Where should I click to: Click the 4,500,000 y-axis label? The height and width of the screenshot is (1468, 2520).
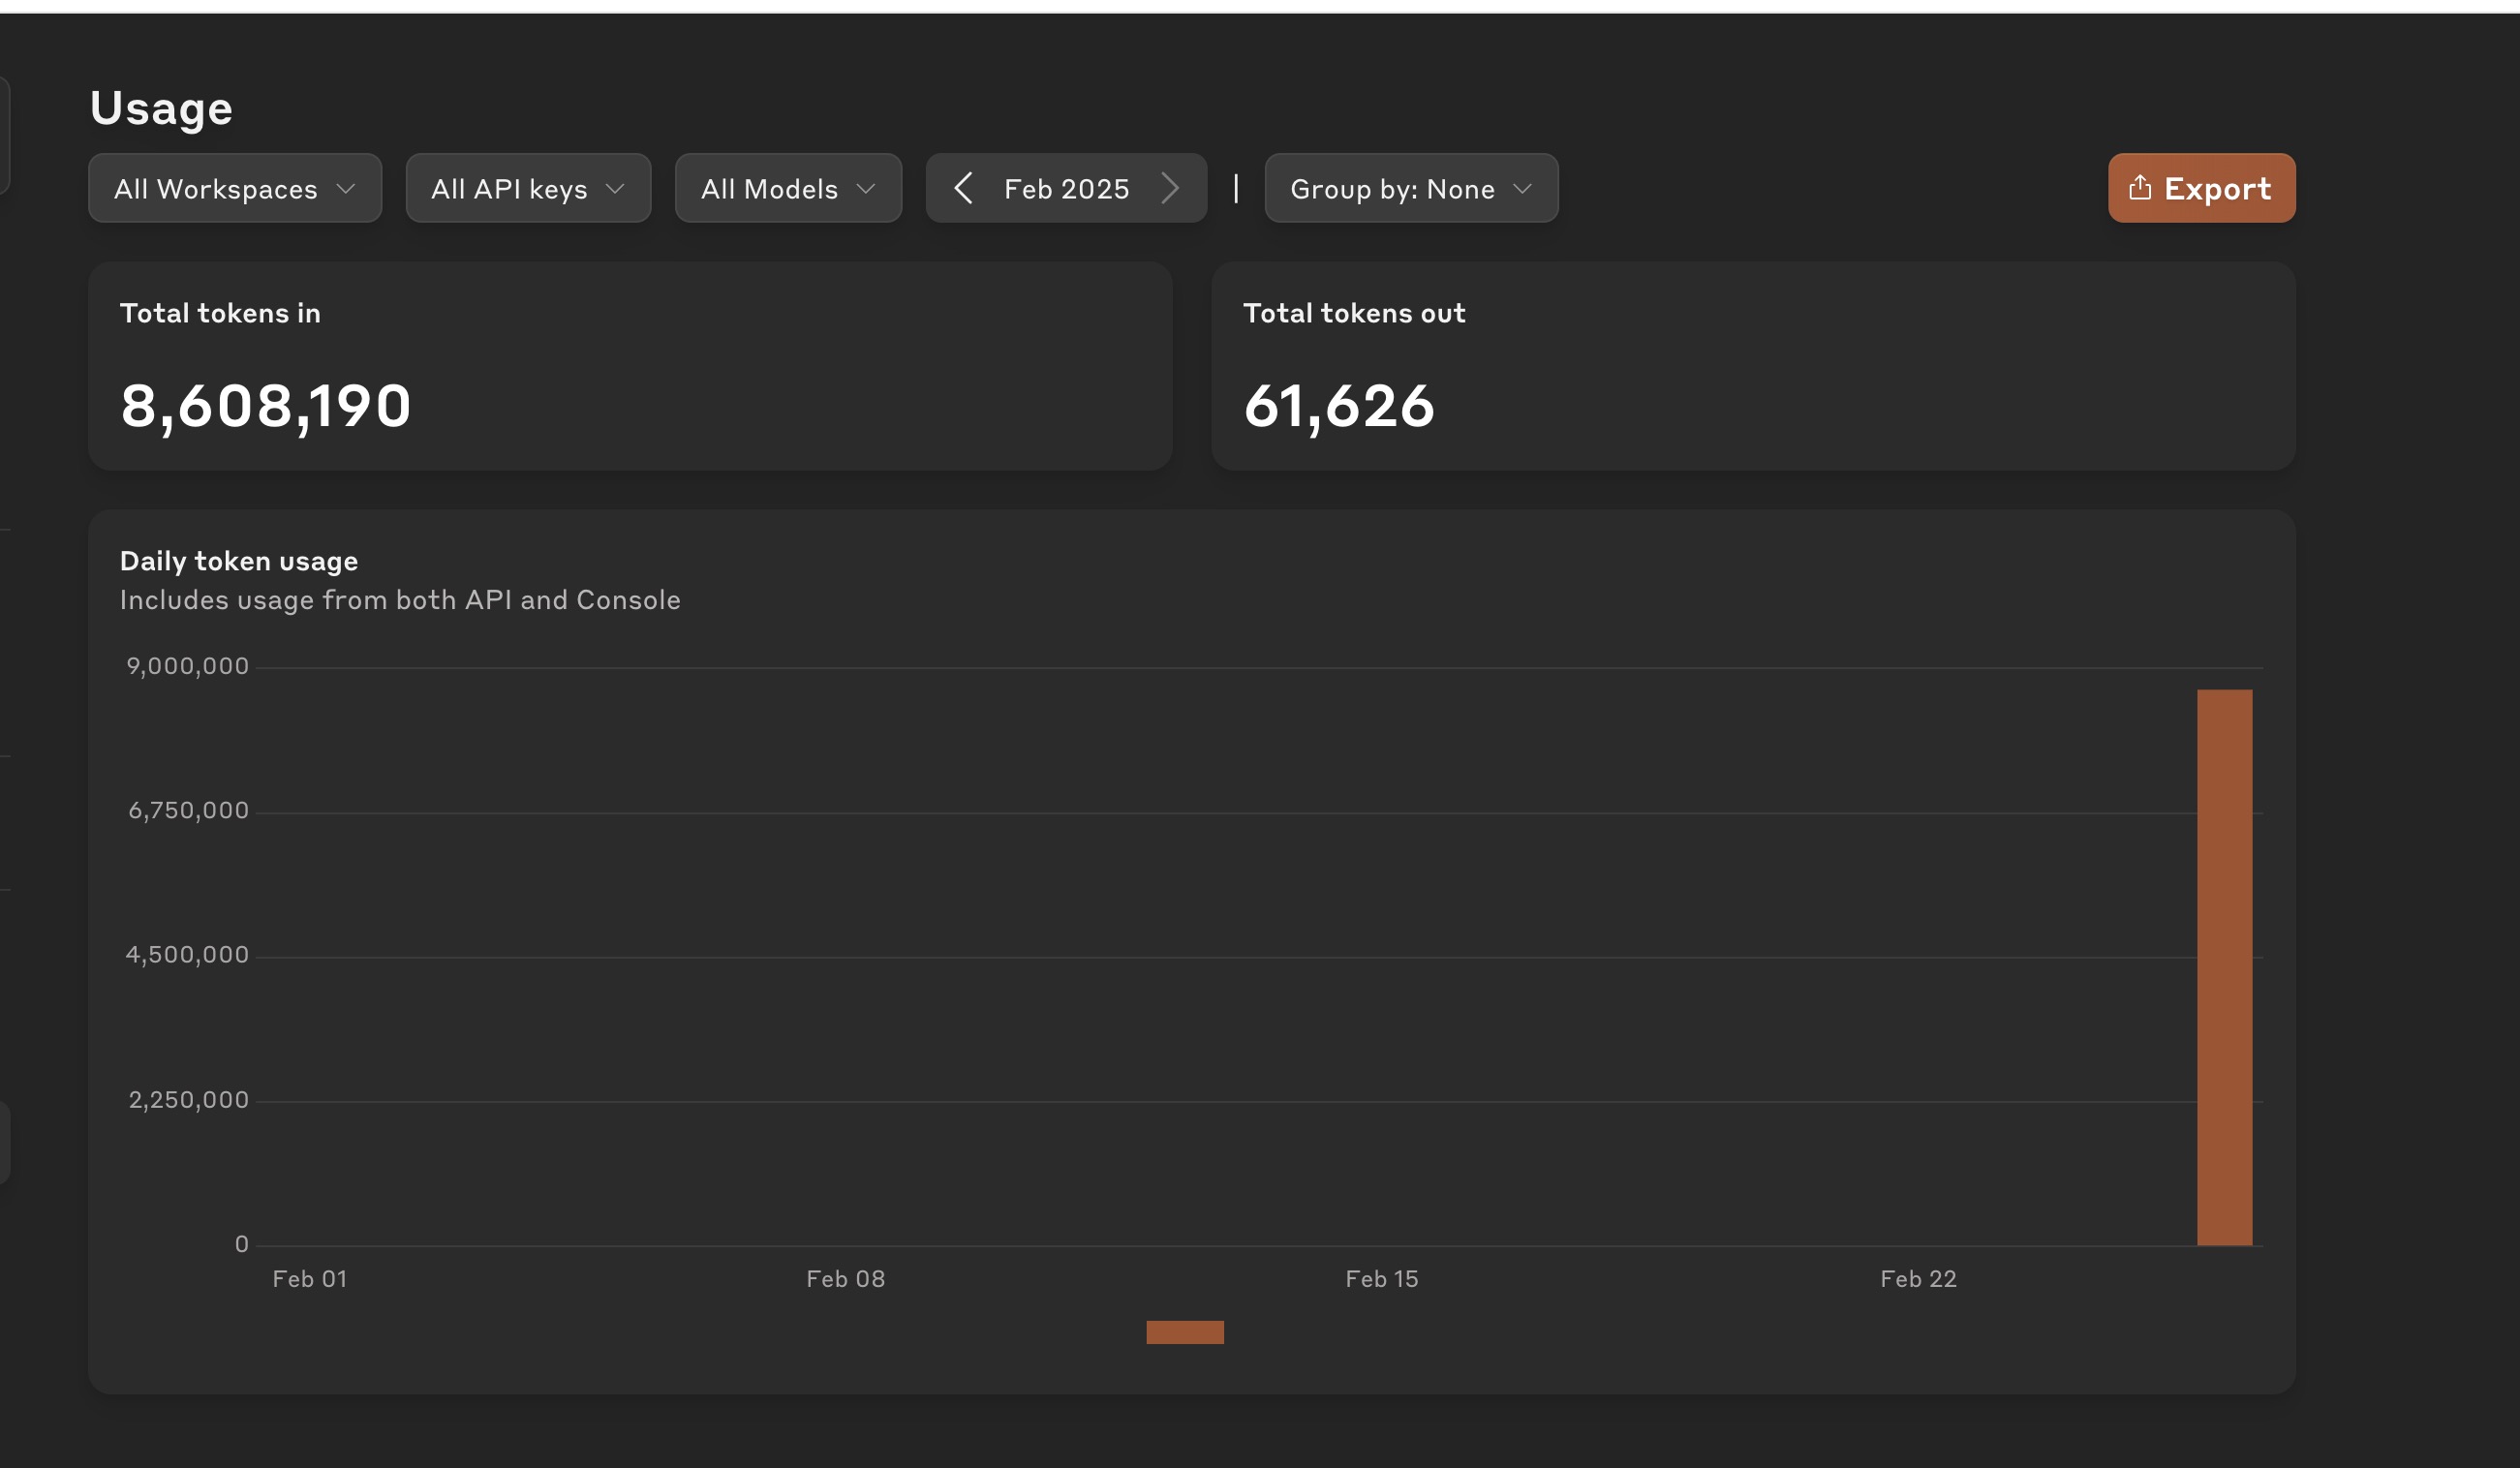point(187,954)
